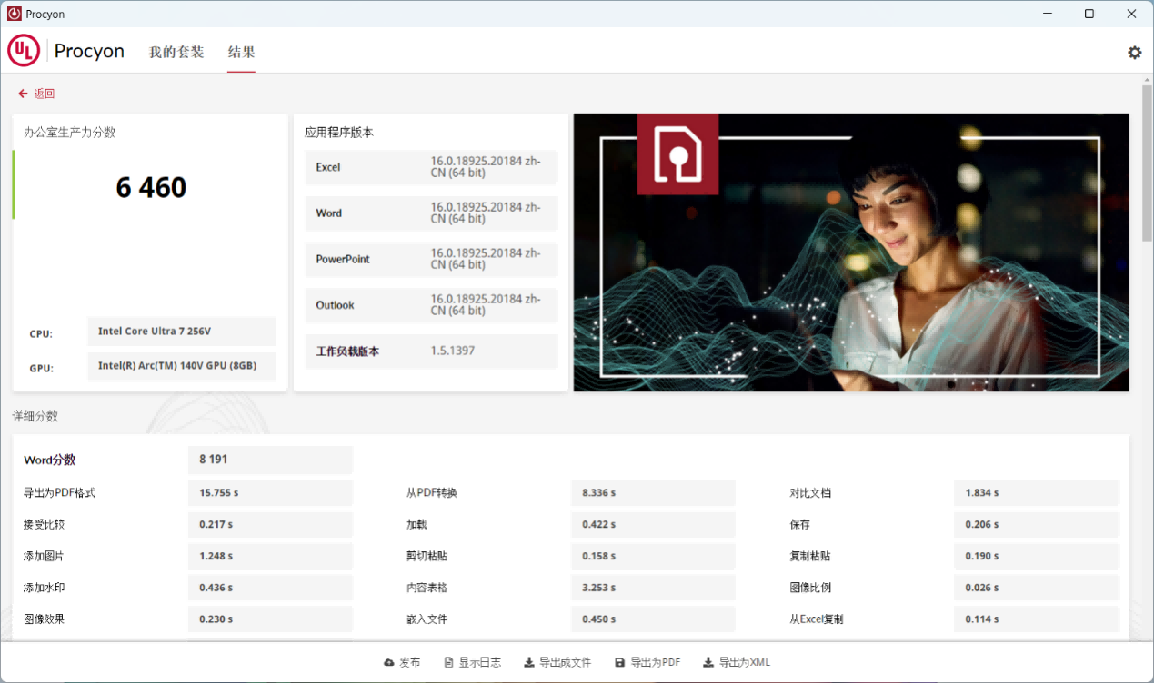
Task: Close the Procyon window
Action: point(1132,13)
